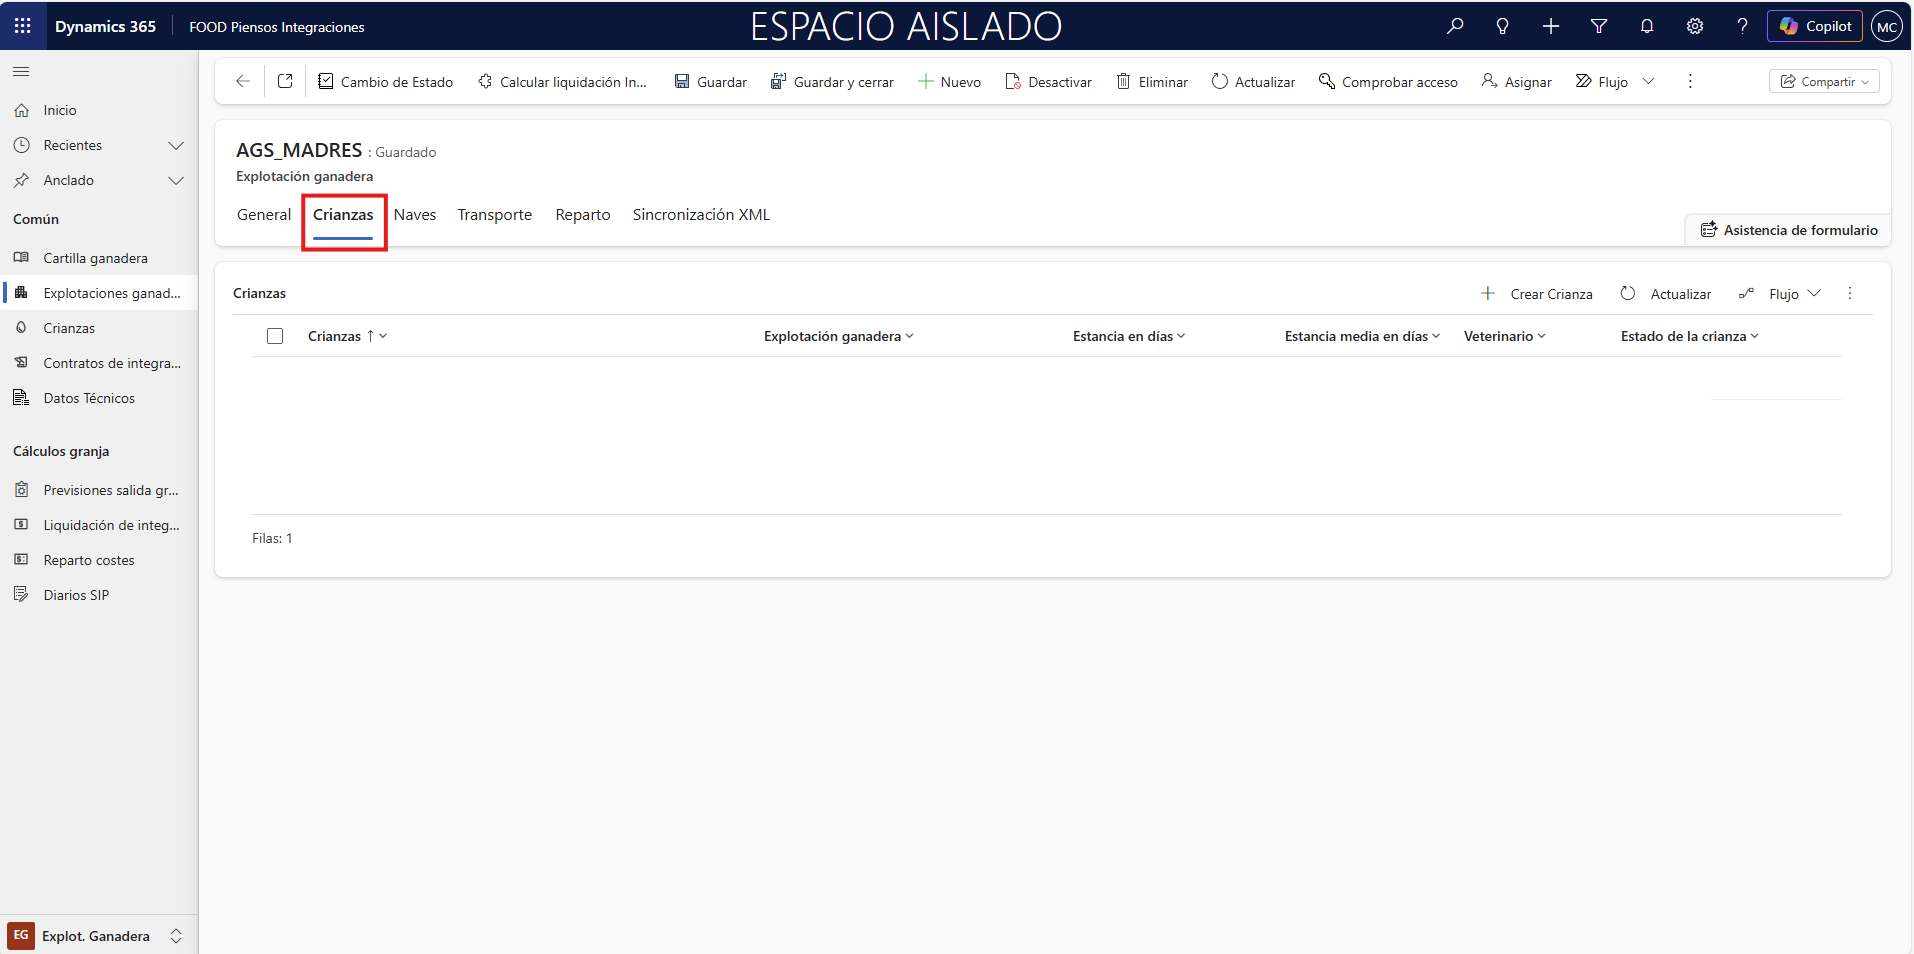Open the Explotación ganadera column menu
Screen dimensions: 1914x954
[911, 336]
